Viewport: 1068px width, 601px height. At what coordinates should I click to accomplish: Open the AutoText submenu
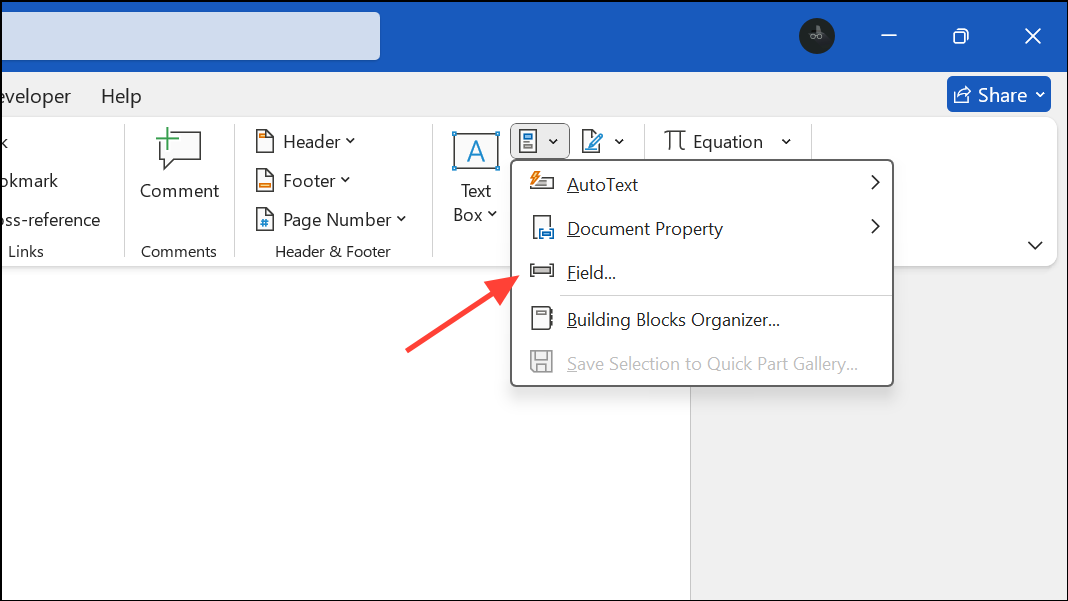603,184
